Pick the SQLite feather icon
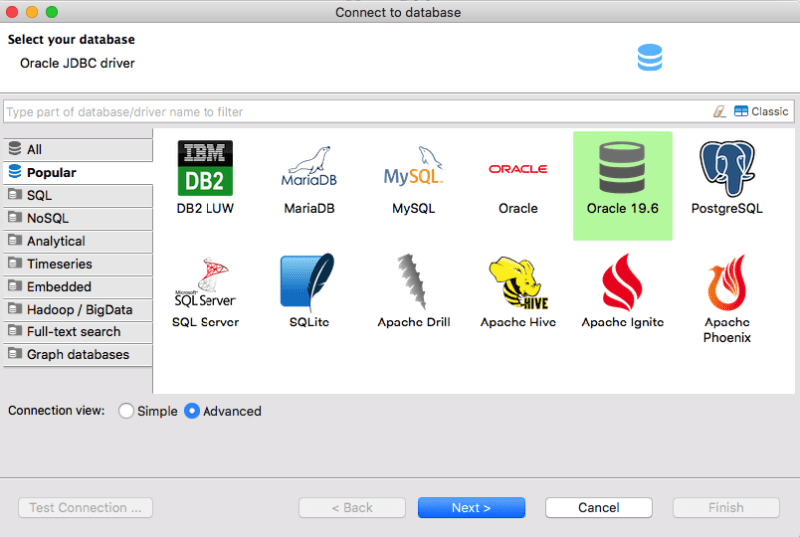 click(x=308, y=282)
